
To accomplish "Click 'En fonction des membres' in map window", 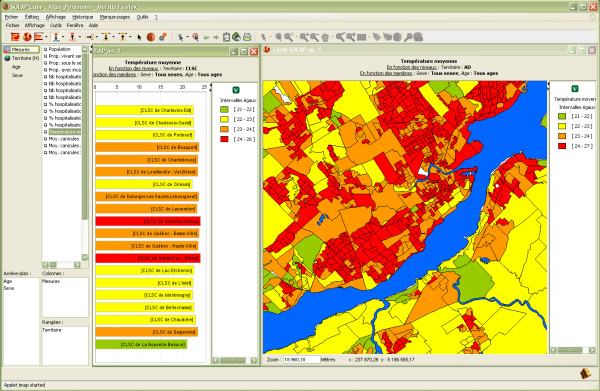I will tap(386, 73).
